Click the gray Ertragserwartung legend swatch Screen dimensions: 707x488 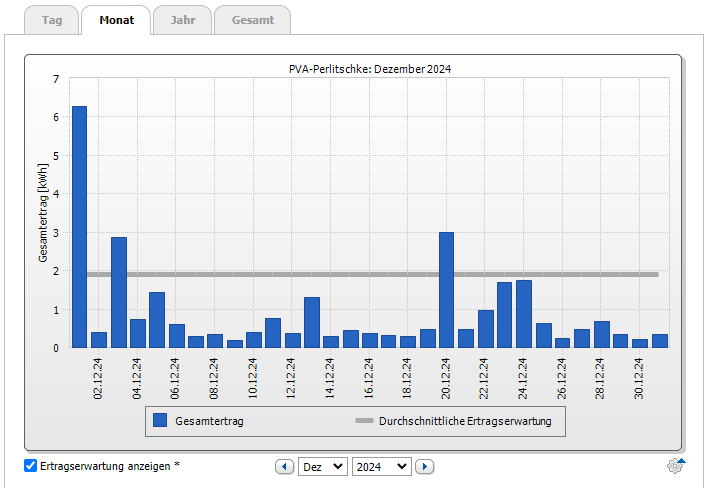(364, 420)
